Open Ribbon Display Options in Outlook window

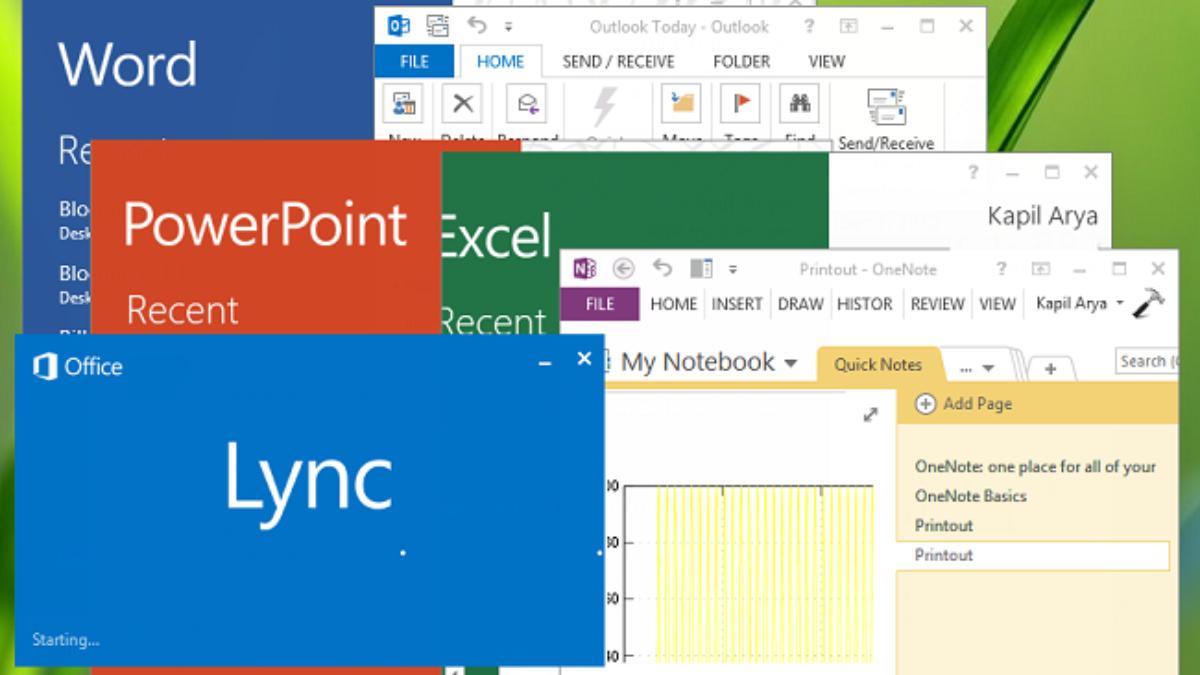tap(848, 26)
